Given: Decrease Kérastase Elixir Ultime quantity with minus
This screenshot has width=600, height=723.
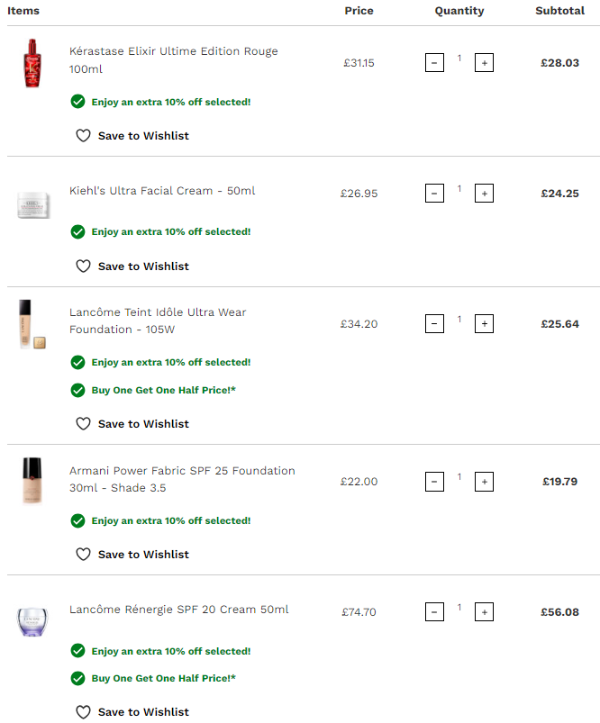Looking at the screenshot, I should point(434,63).
